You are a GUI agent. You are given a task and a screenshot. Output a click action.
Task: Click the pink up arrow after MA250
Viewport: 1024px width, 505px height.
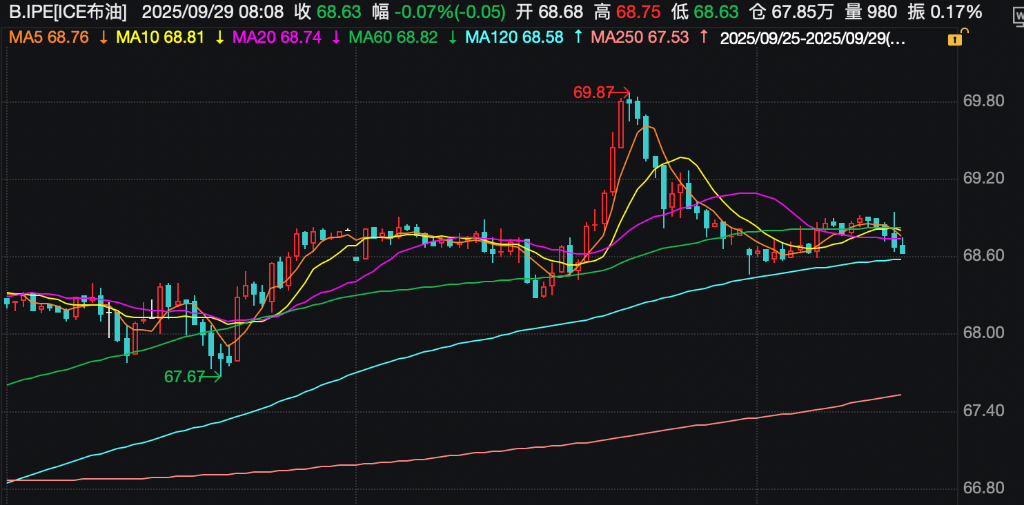[704, 37]
